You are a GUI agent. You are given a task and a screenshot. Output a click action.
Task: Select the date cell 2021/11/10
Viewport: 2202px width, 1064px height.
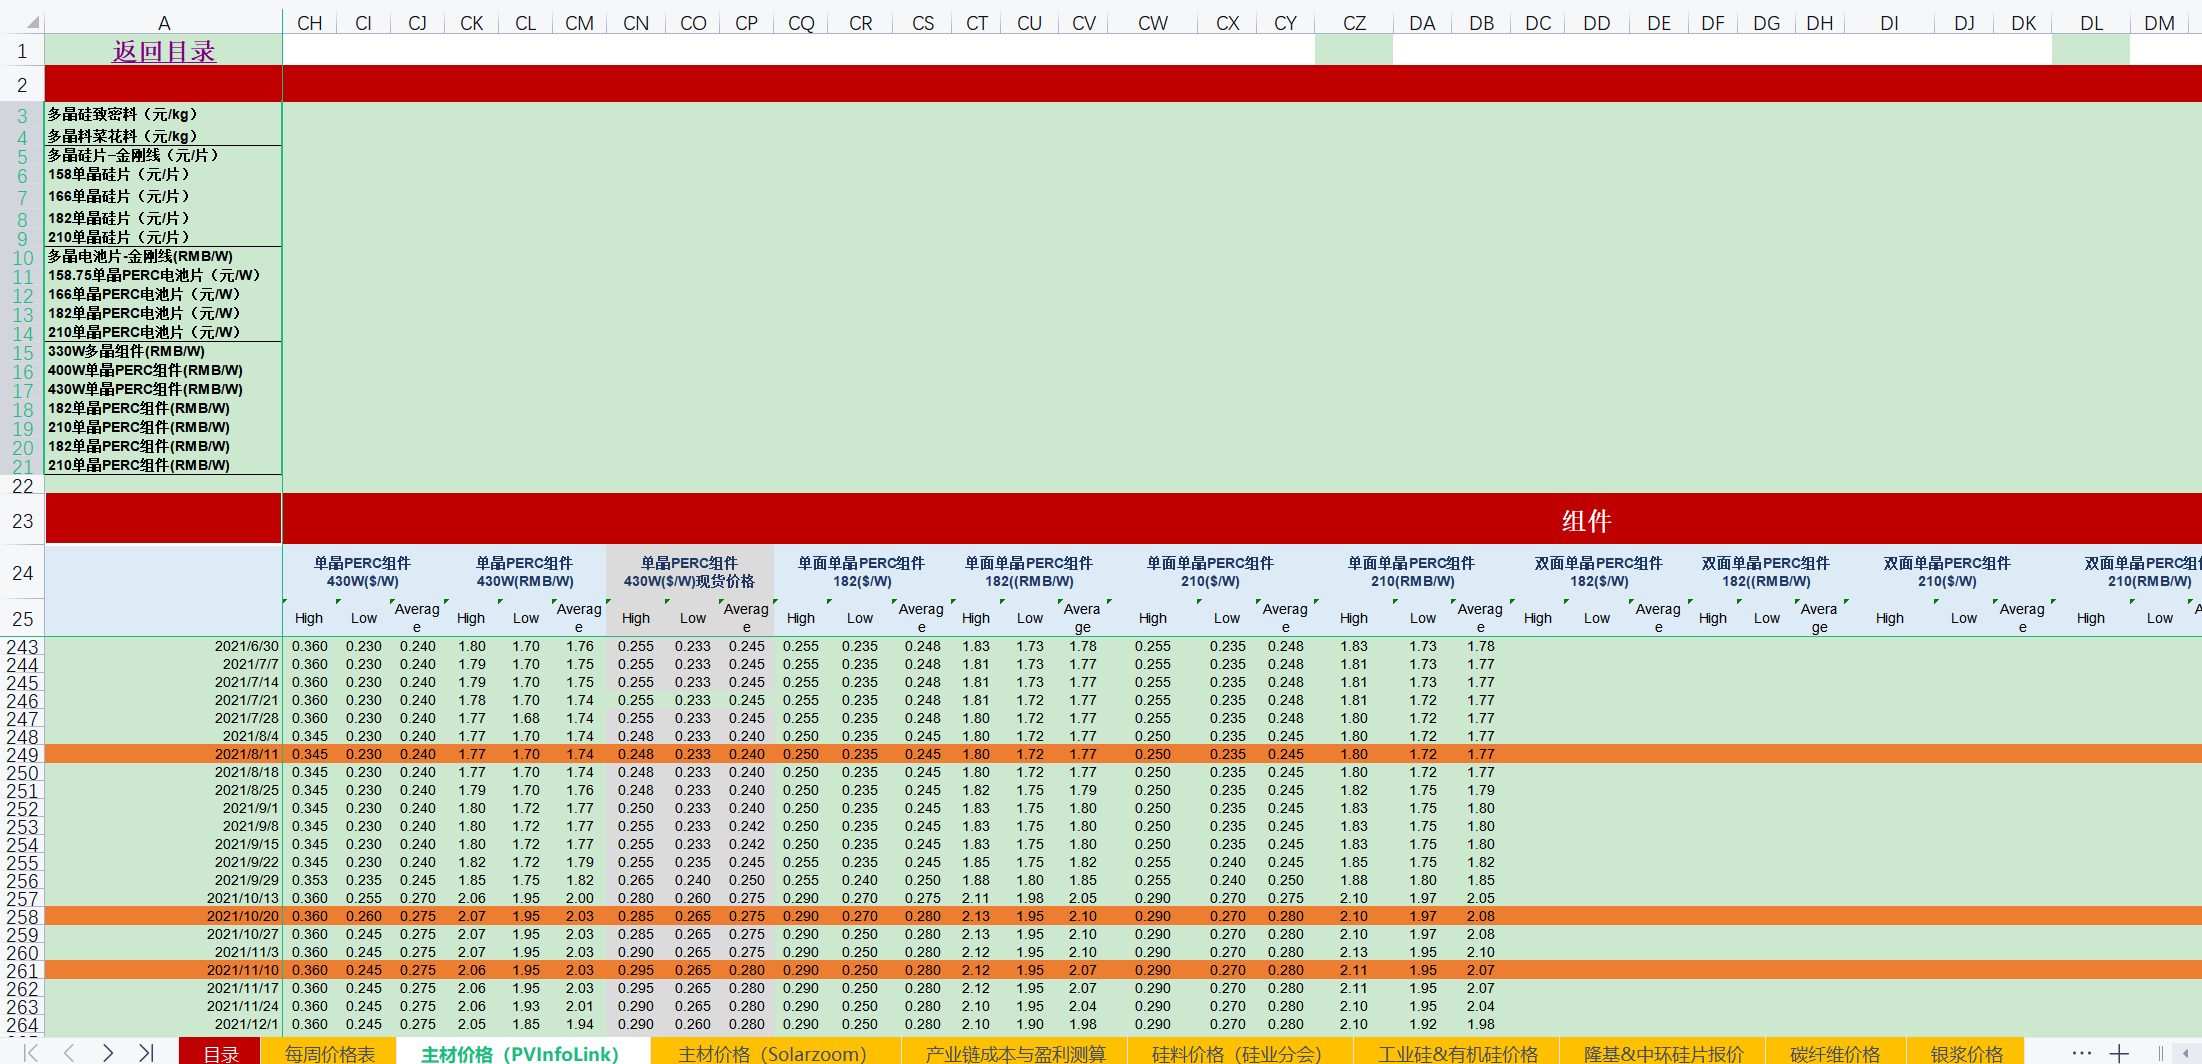pyautogui.click(x=163, y=970)
